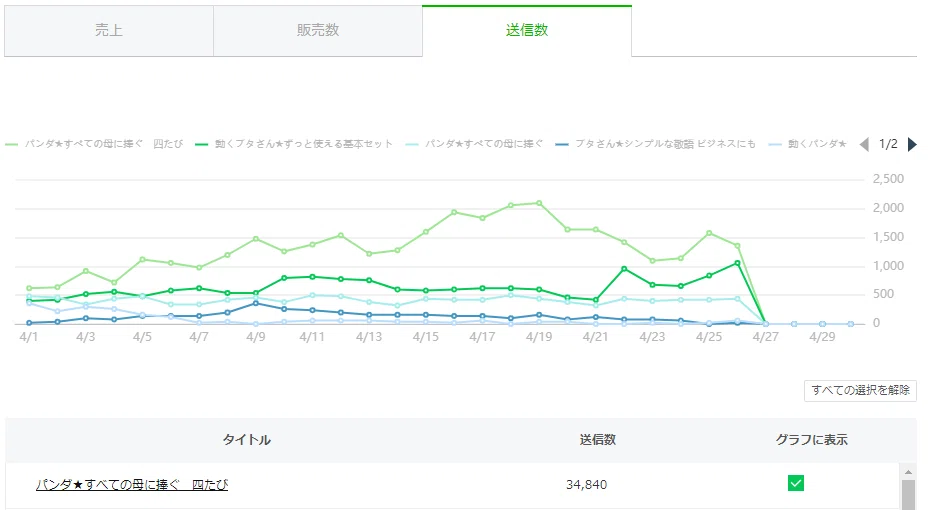
Task: Toggle legend item ブタさん★シンプルな敬語 ビジネスにも
Action: click(x=655, y=144)
